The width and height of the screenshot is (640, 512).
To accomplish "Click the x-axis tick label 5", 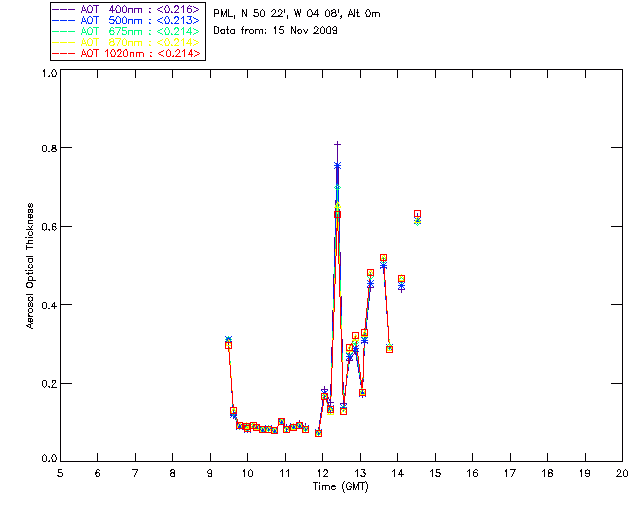I will (x=60, y=473).
